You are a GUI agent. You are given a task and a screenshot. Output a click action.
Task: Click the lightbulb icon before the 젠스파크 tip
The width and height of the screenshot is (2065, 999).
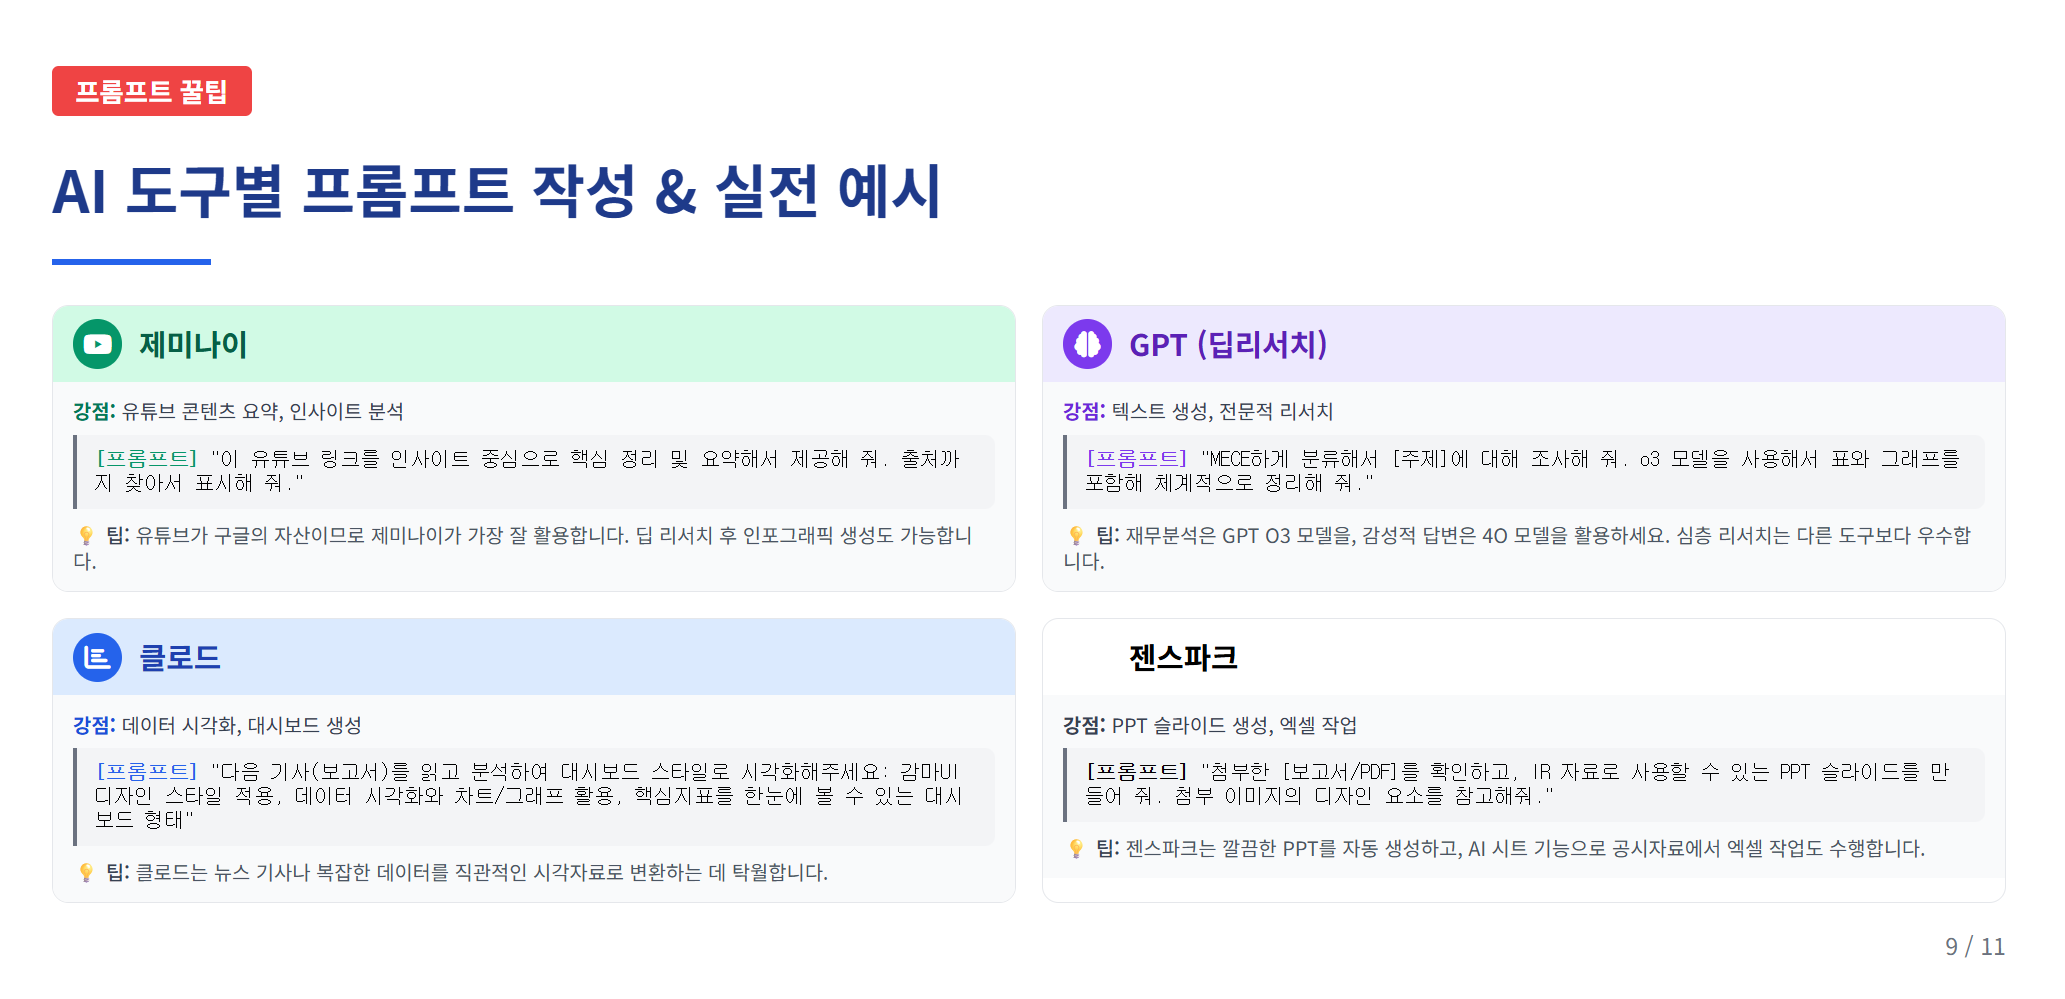[1076, 849]
